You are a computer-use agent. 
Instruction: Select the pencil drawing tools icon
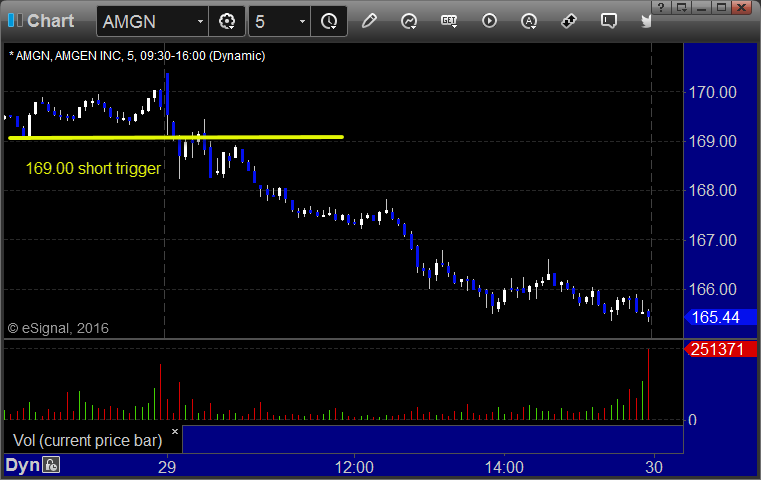[x=369, y=21]
